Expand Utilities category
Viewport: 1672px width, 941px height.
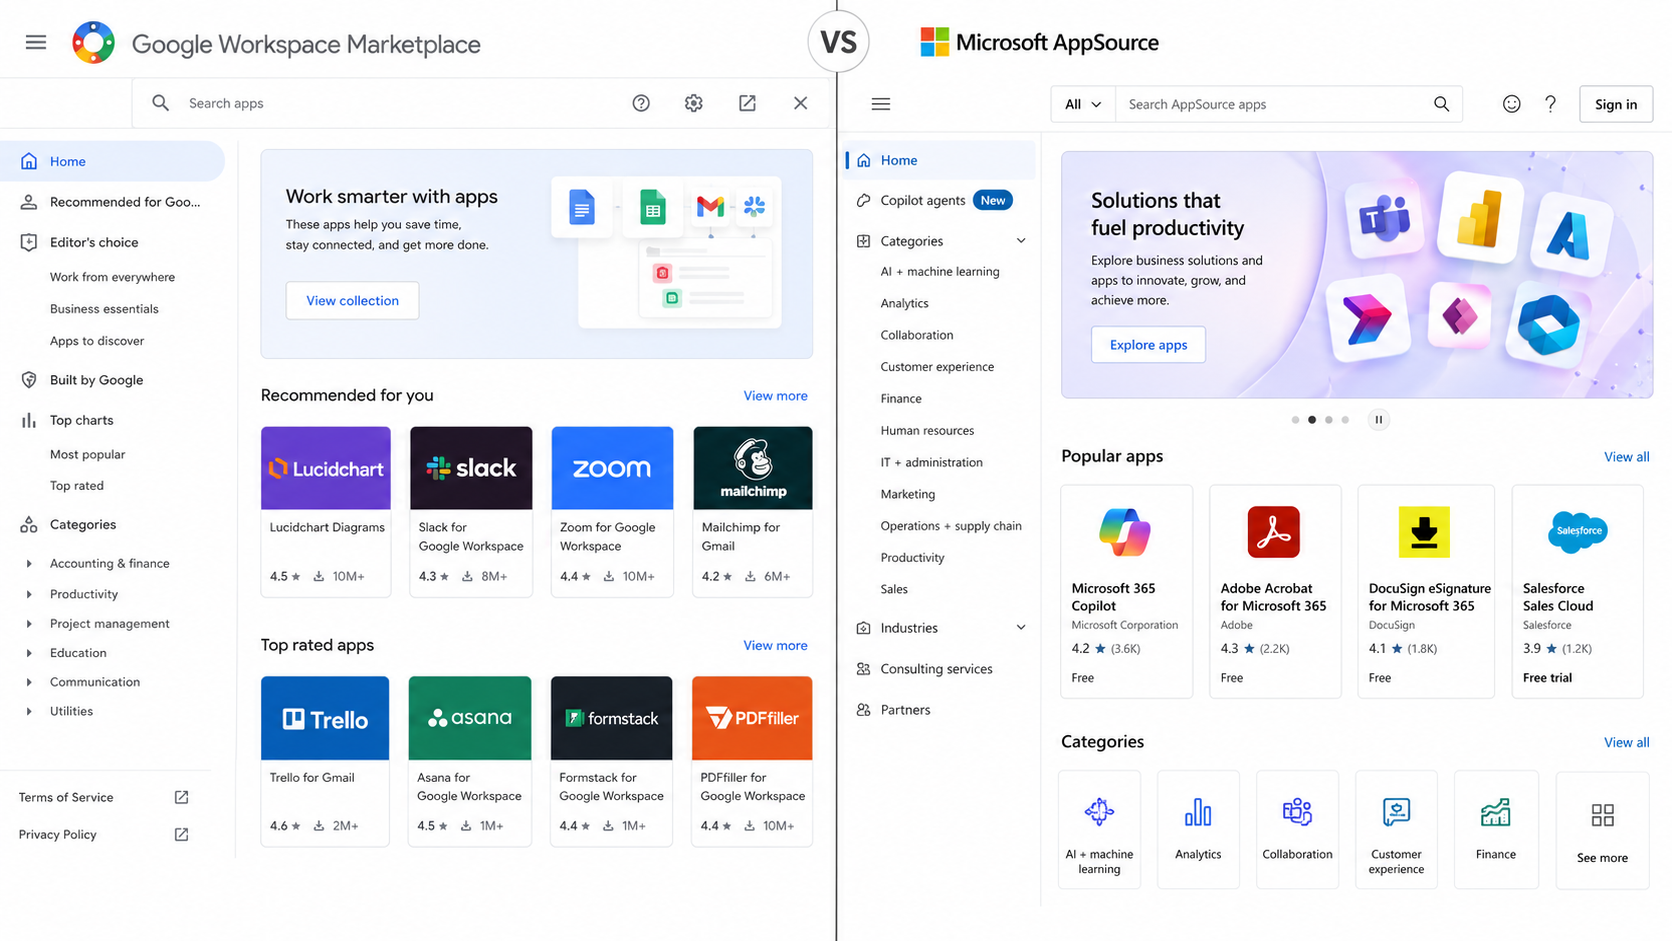click(29, 712)
